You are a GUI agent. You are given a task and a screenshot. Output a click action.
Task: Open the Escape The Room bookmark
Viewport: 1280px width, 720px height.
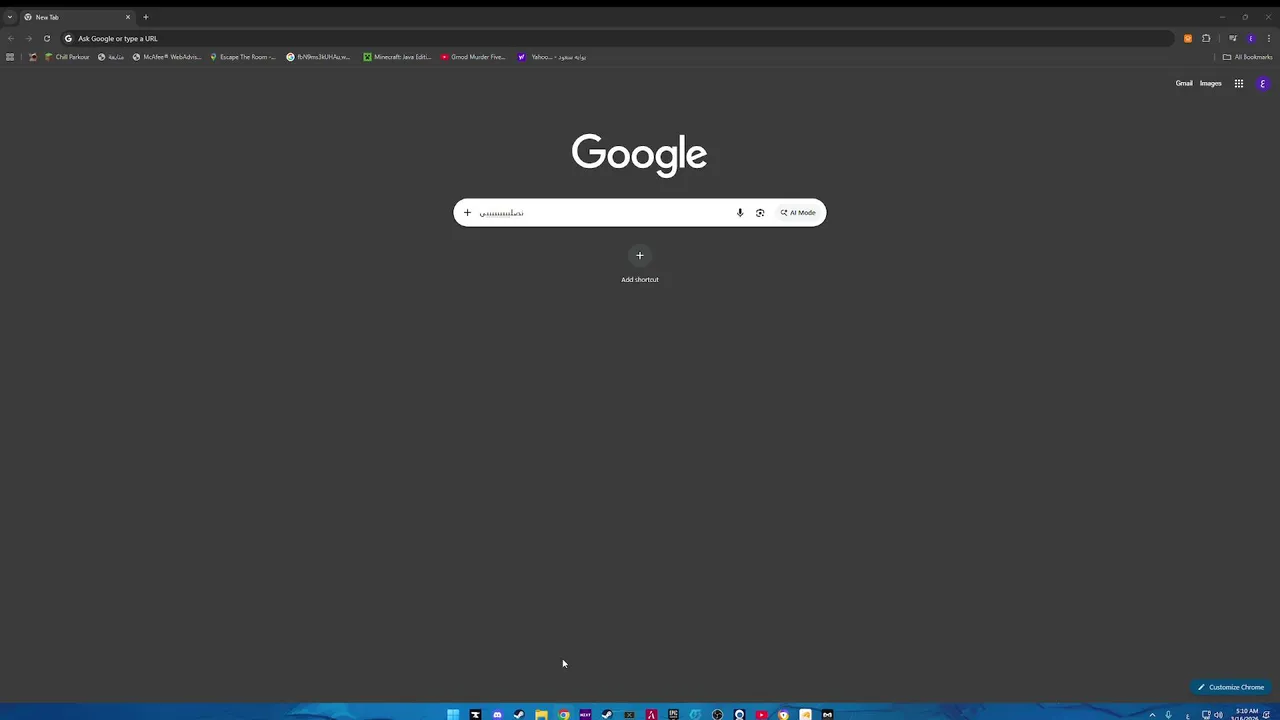click(243, 57)
